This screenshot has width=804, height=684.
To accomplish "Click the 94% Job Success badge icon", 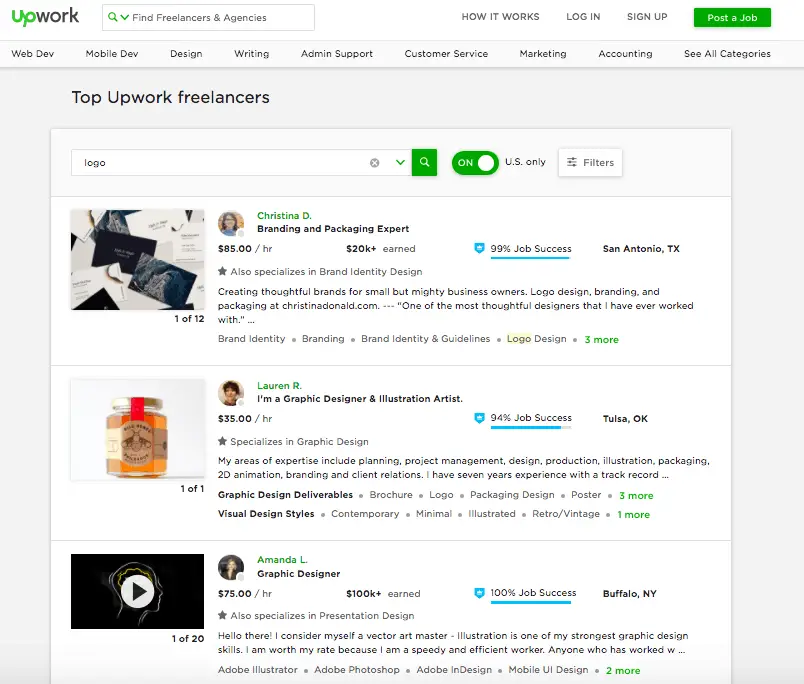I will pos(479,418).
